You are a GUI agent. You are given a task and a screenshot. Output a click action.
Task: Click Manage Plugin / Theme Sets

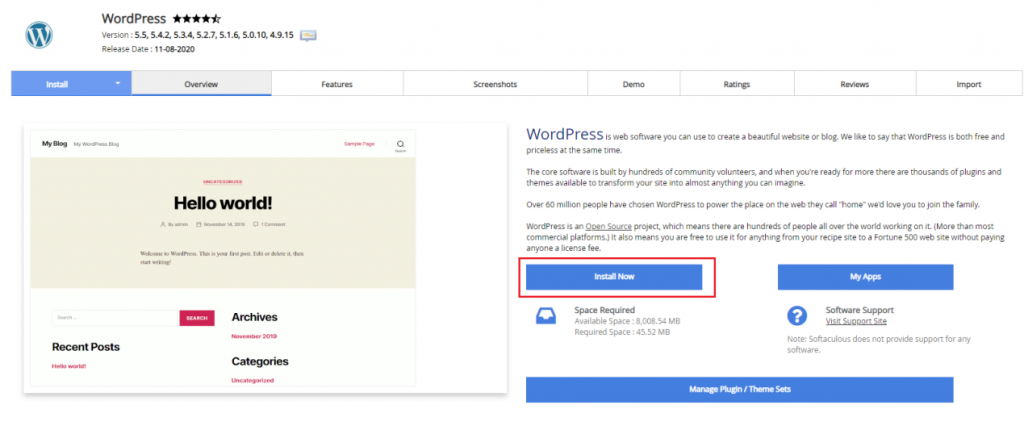pyautogui.click(x=739, y=390)
